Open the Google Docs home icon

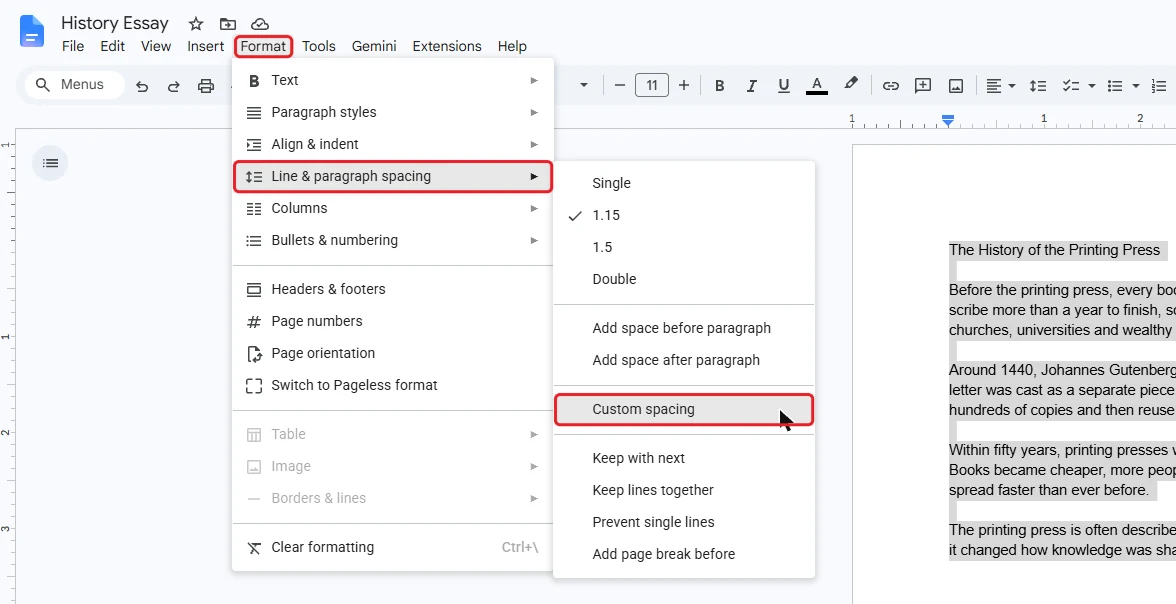click(x=32, y=32)
